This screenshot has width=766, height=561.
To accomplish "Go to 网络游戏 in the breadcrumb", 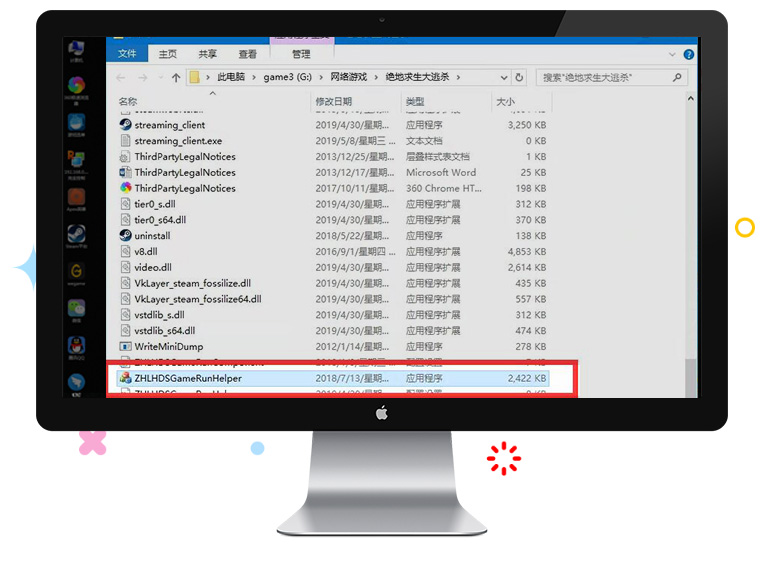I will (x=348, y=77).
